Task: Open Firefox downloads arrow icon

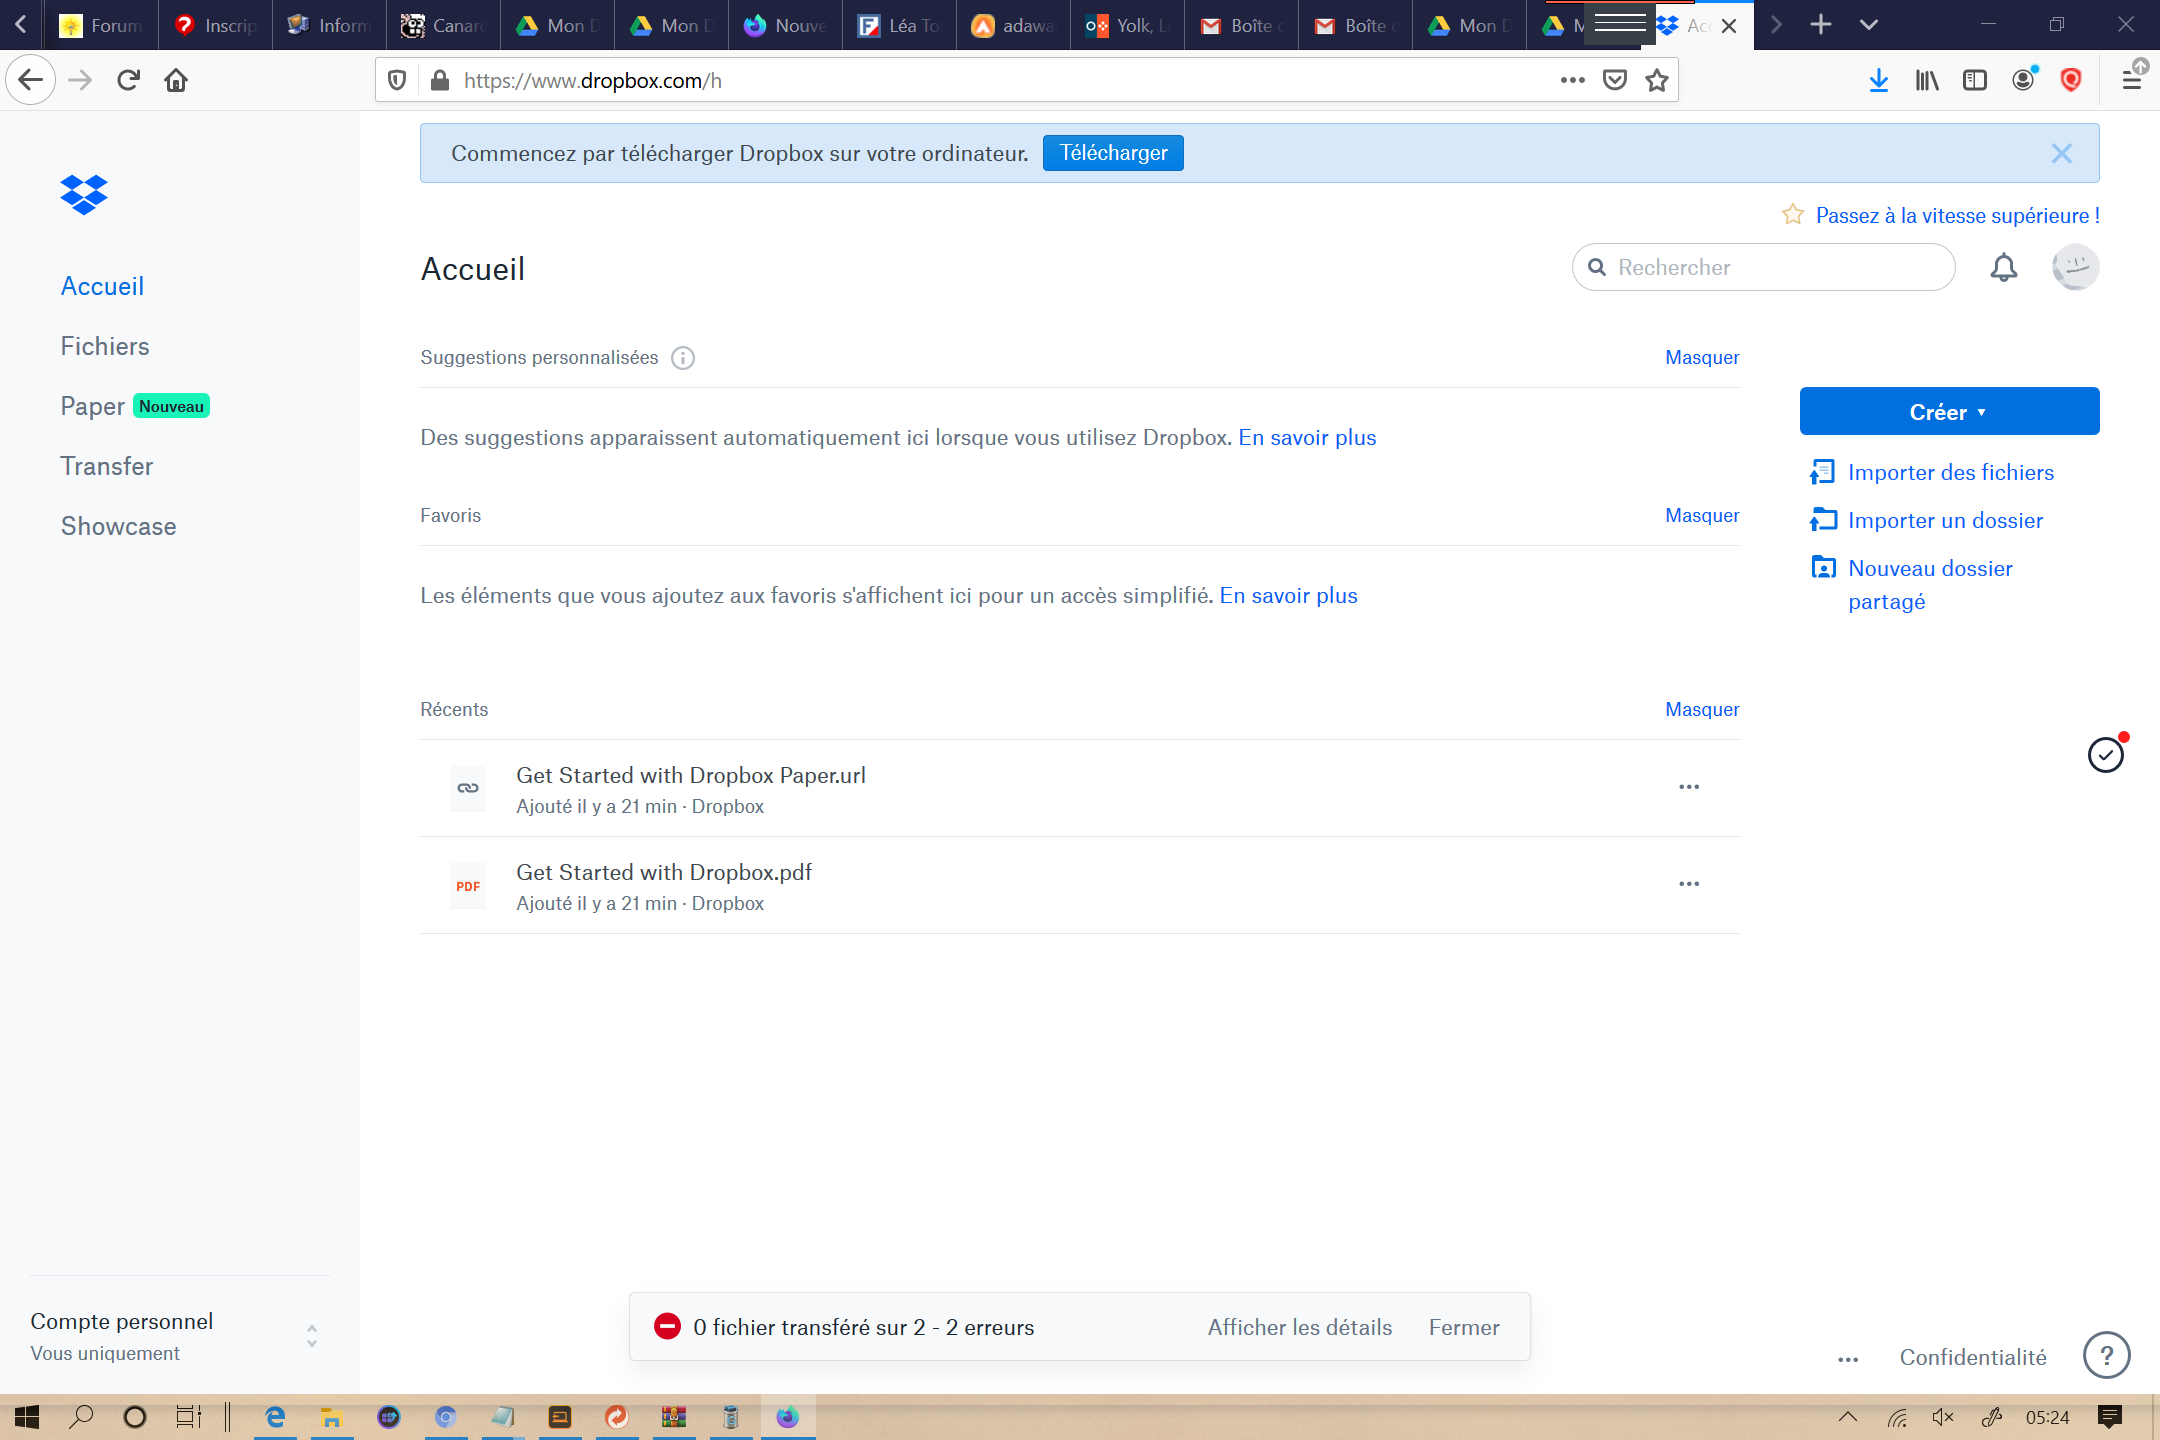Action: [x=1879, y=80]
